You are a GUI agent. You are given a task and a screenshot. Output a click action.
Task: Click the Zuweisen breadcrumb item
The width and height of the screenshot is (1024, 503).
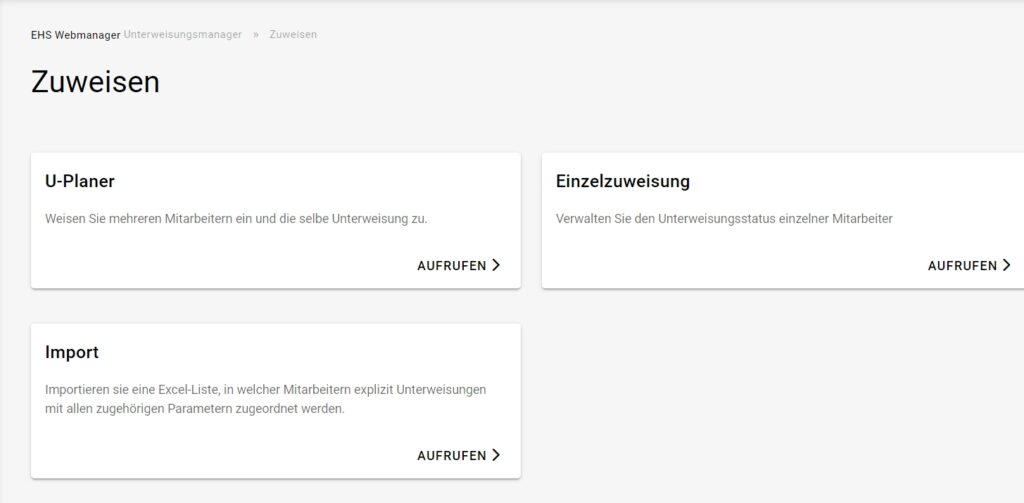pos(293,35)
